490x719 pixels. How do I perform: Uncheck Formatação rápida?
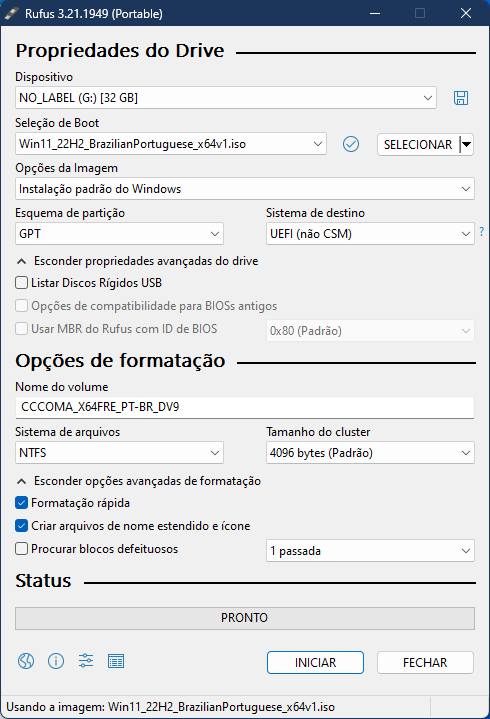coord(22,503)
